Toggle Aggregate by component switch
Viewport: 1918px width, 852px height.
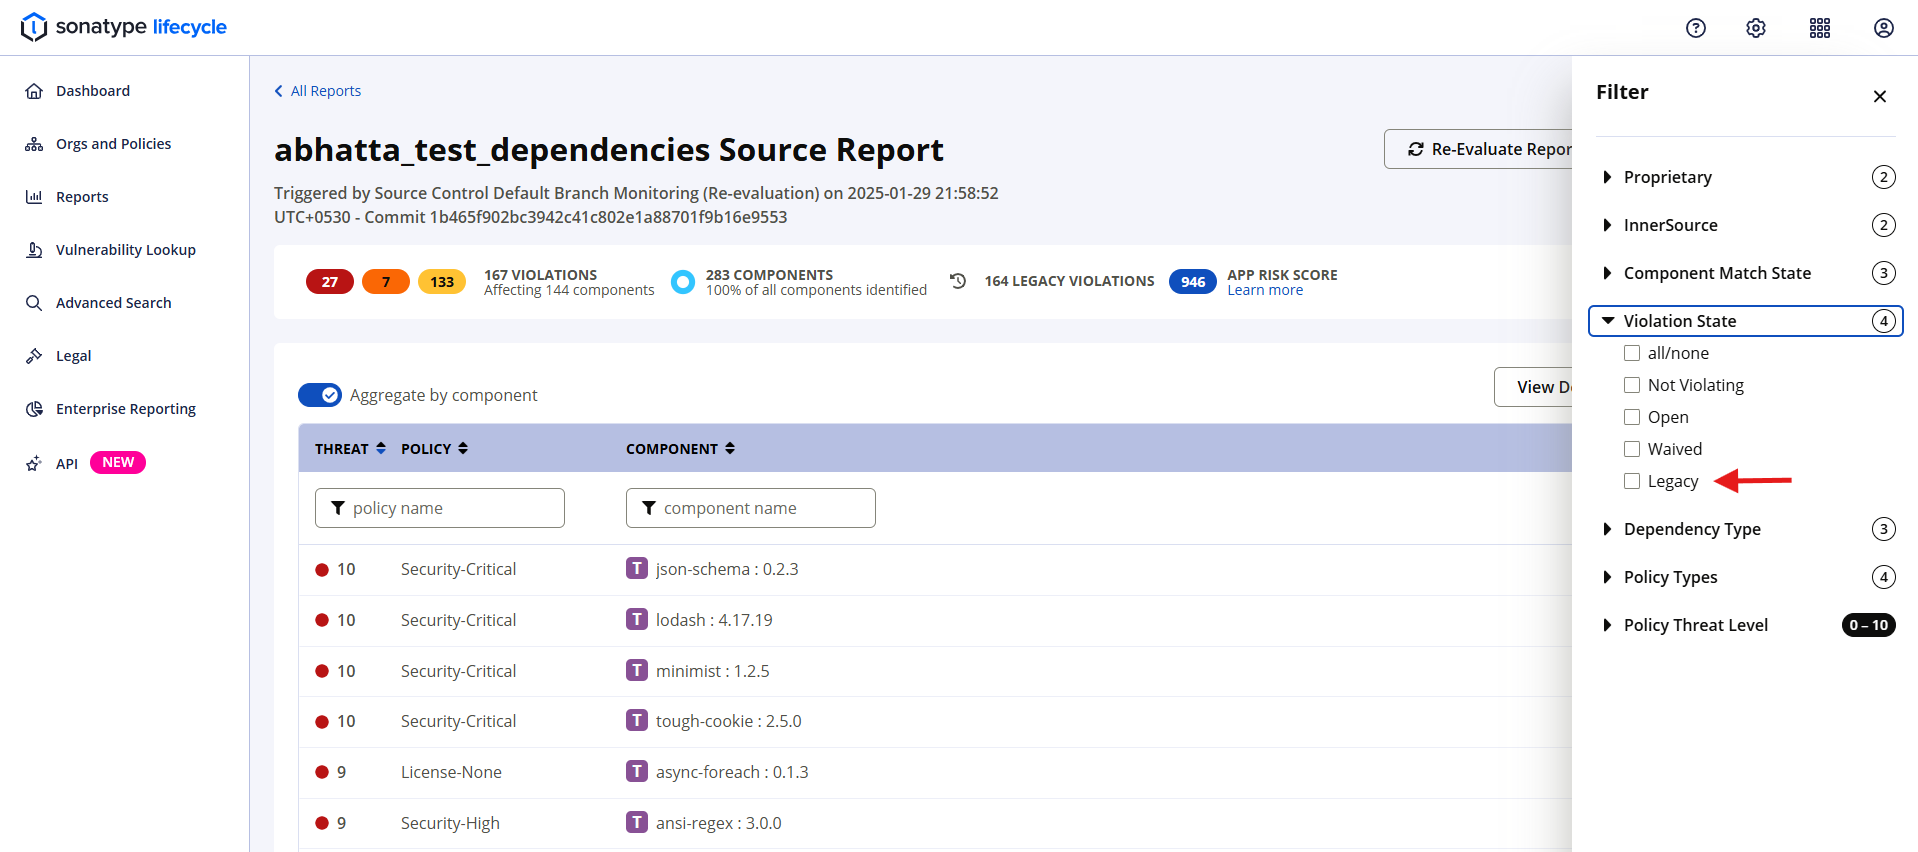pos(320,395)
